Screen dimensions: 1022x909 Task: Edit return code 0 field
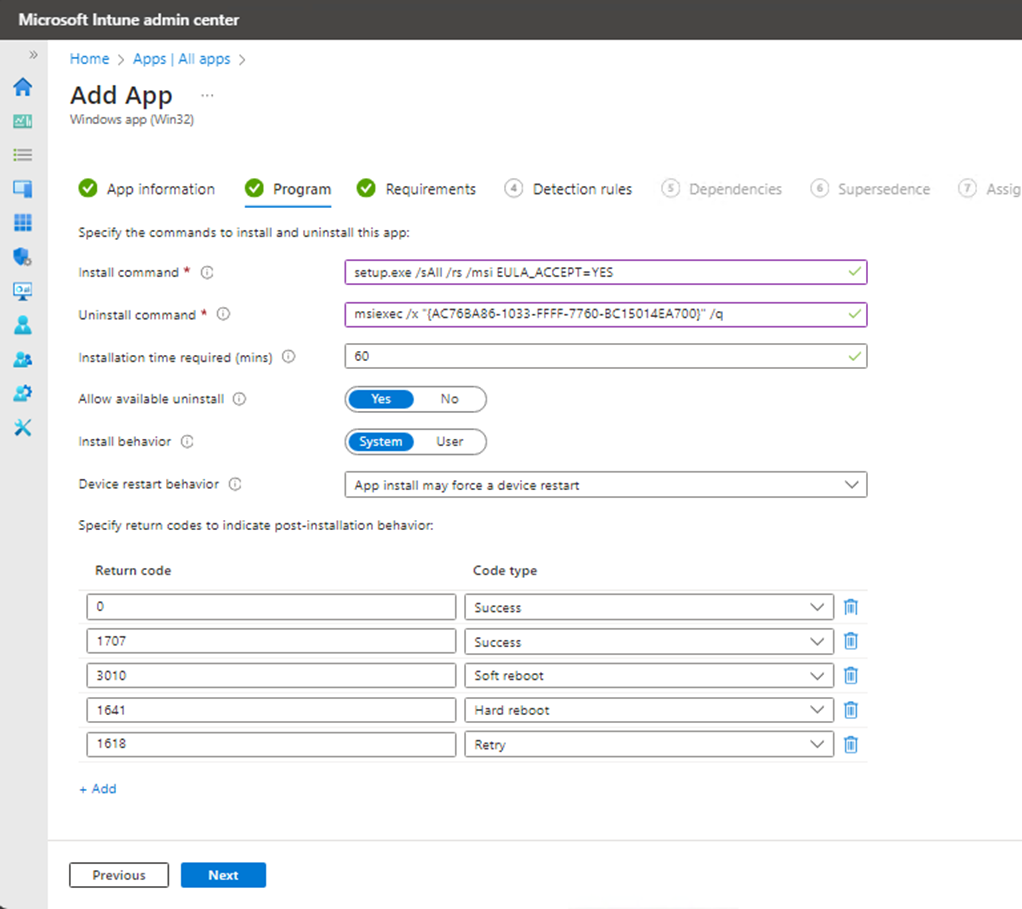coord(270,607)
